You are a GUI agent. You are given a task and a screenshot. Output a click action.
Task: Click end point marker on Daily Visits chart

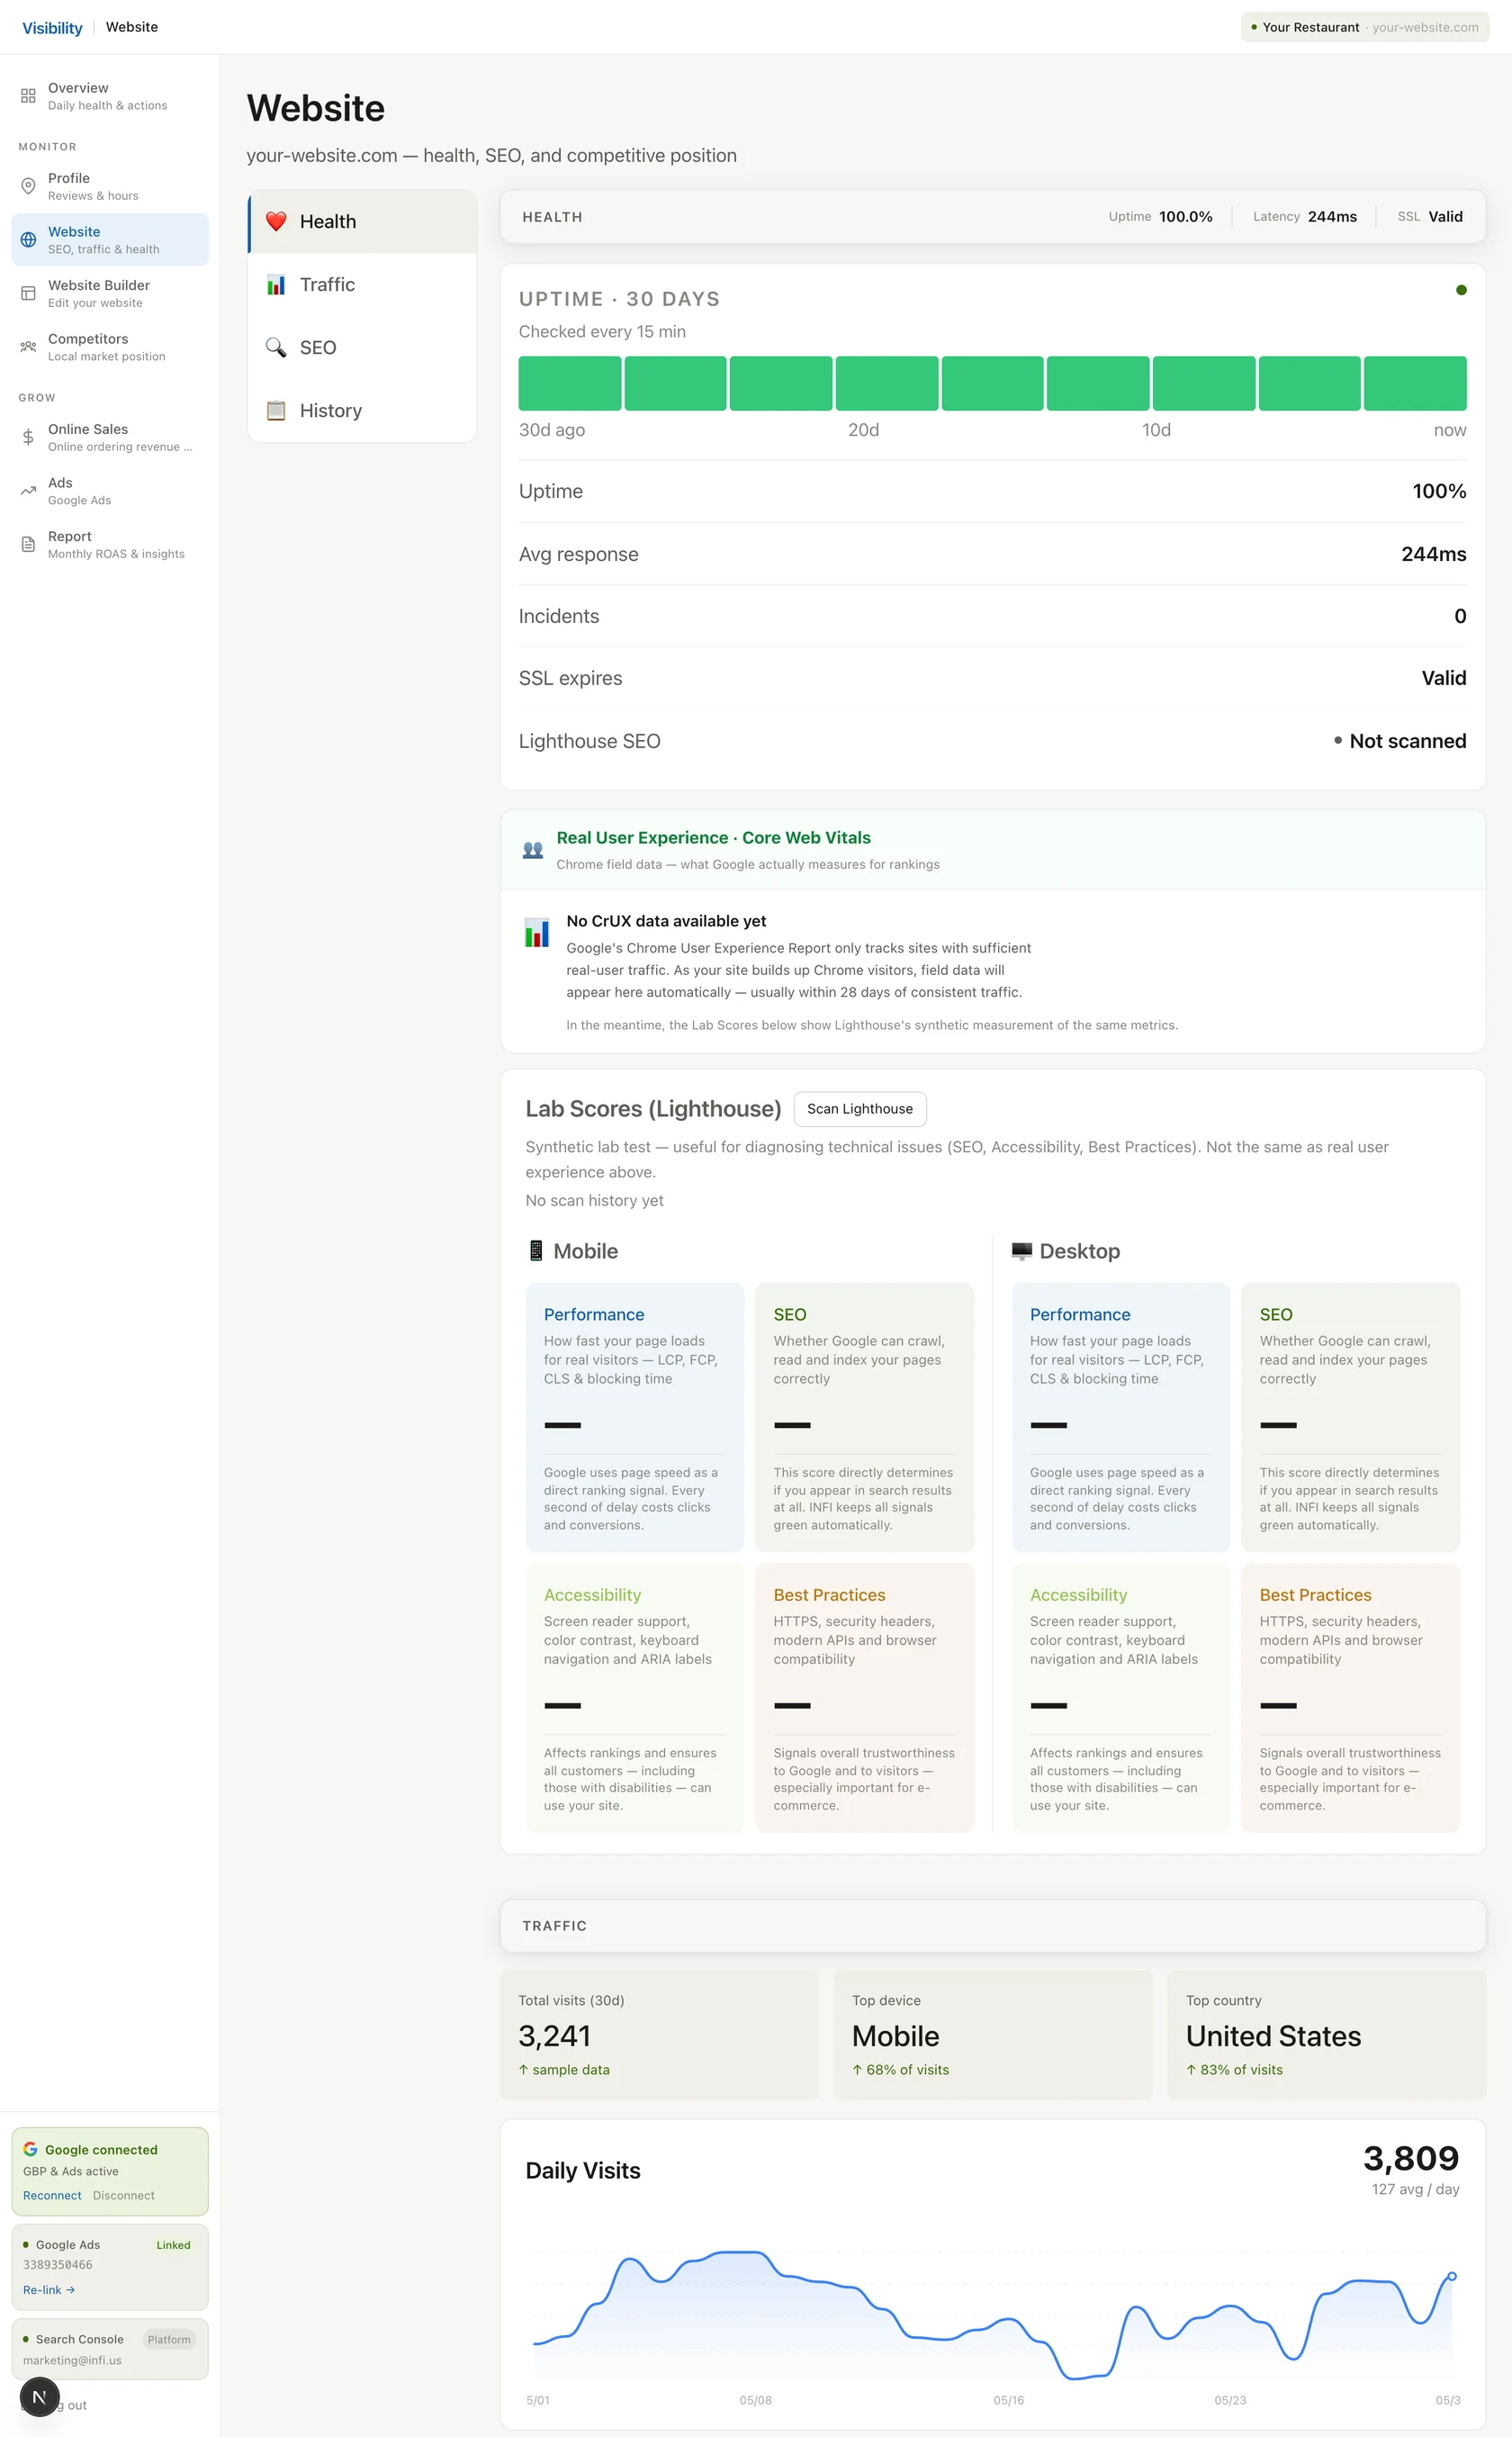click(x=1452, y=2276)
